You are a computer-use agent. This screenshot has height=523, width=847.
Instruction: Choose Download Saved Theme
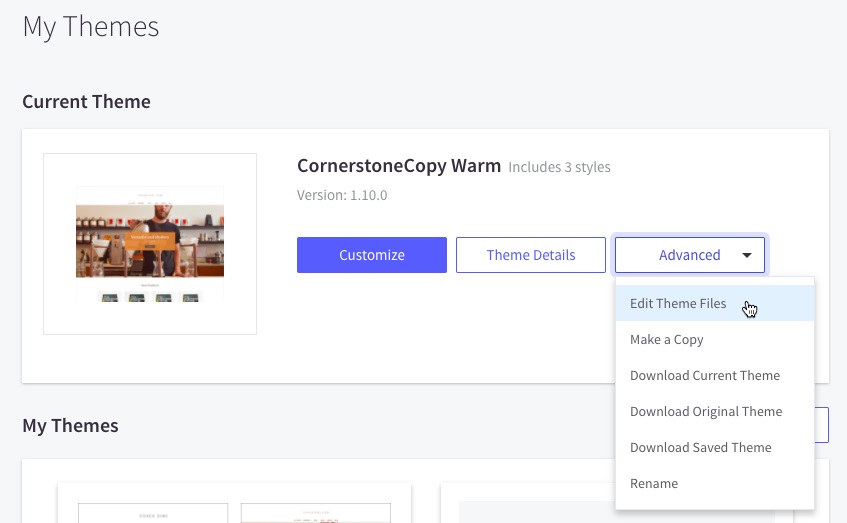pyautogui.click(x=700, y=448)
